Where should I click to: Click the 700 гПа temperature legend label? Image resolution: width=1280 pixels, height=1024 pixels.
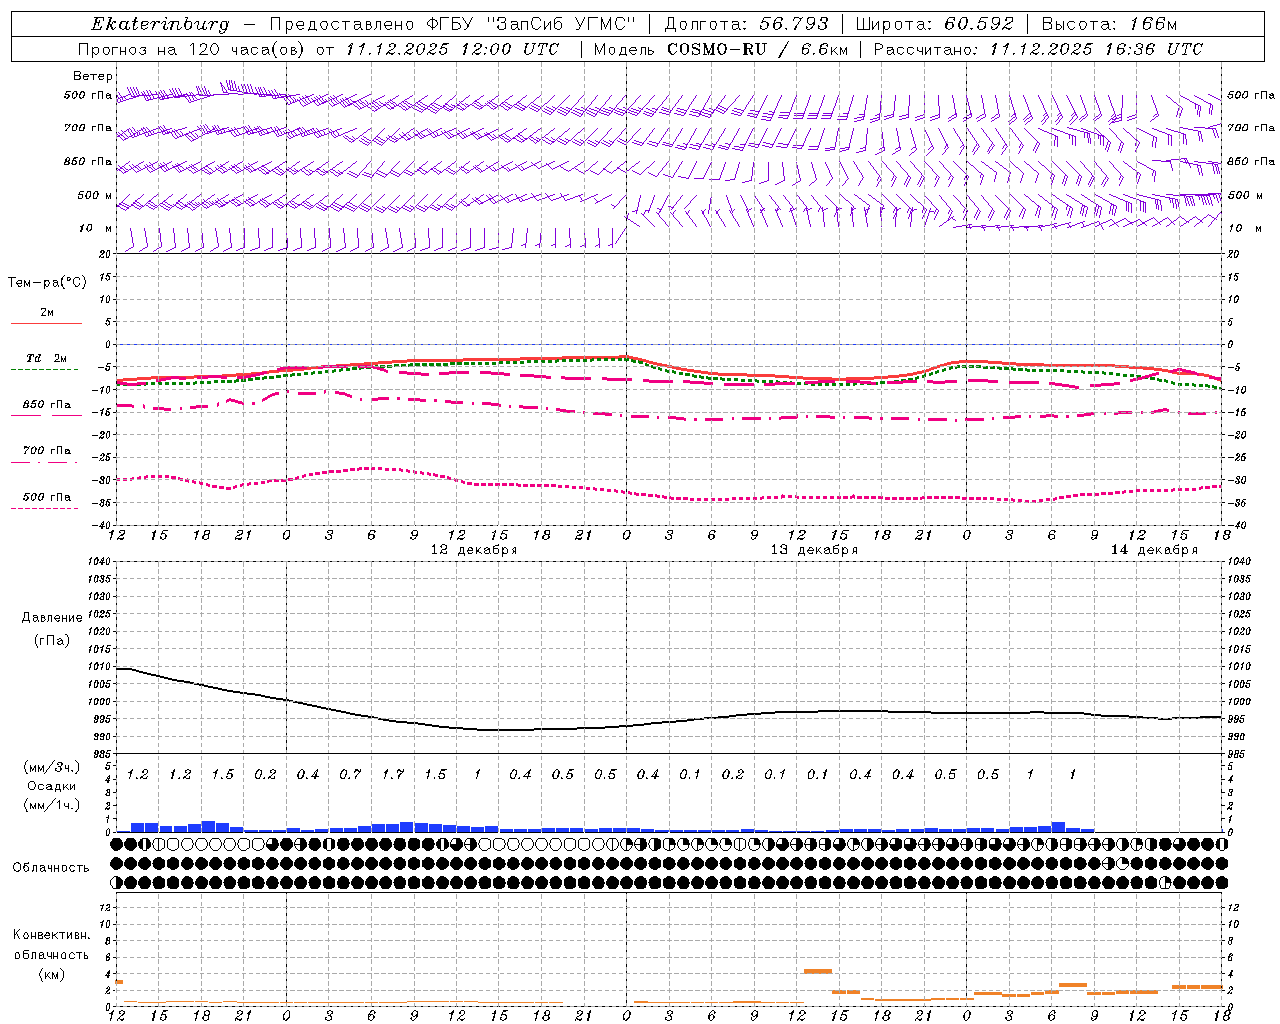click(47, 451)
